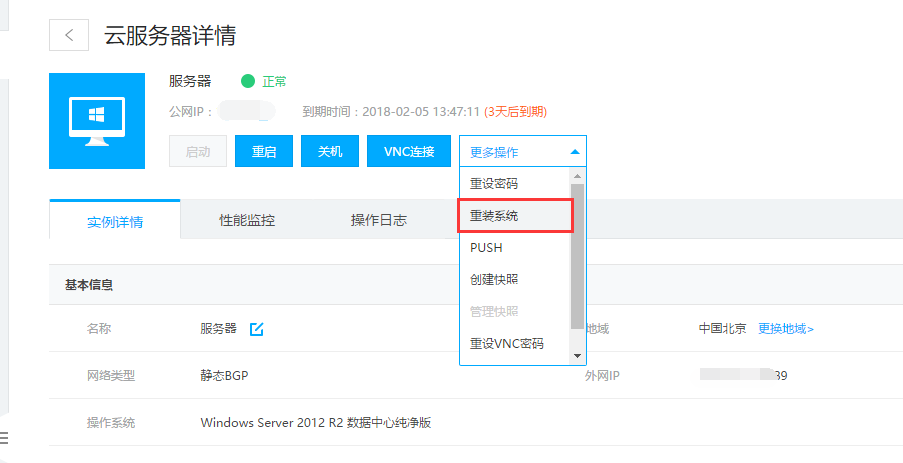This screenshot has height=463, width=903.
Task: Click the blue Windows server monitor icon
Action: (x=96, y=120)
